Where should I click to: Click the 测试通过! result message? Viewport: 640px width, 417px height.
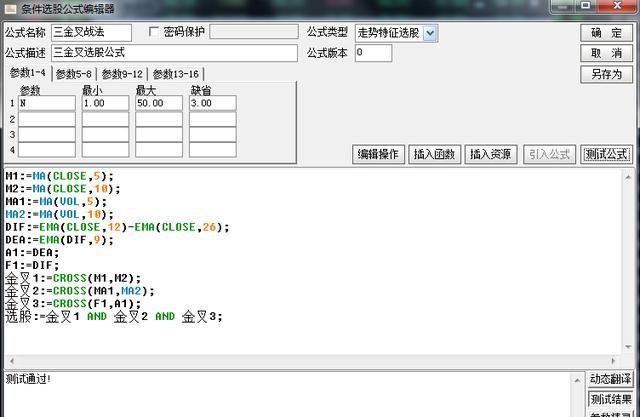(x=28, y=379)
